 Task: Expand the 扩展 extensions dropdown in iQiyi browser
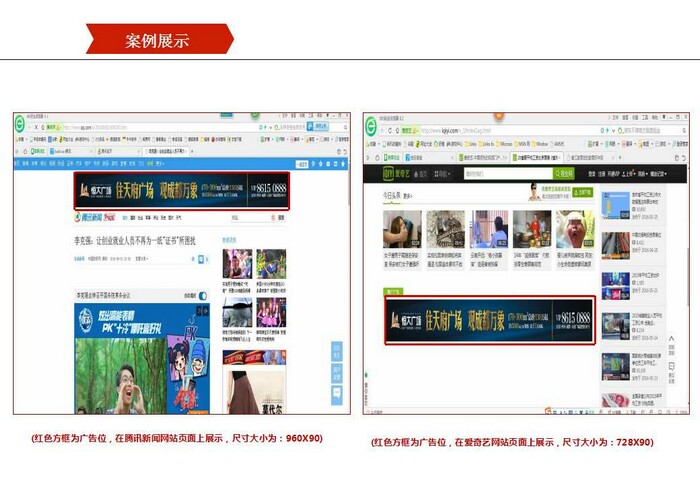coord(596,144)
